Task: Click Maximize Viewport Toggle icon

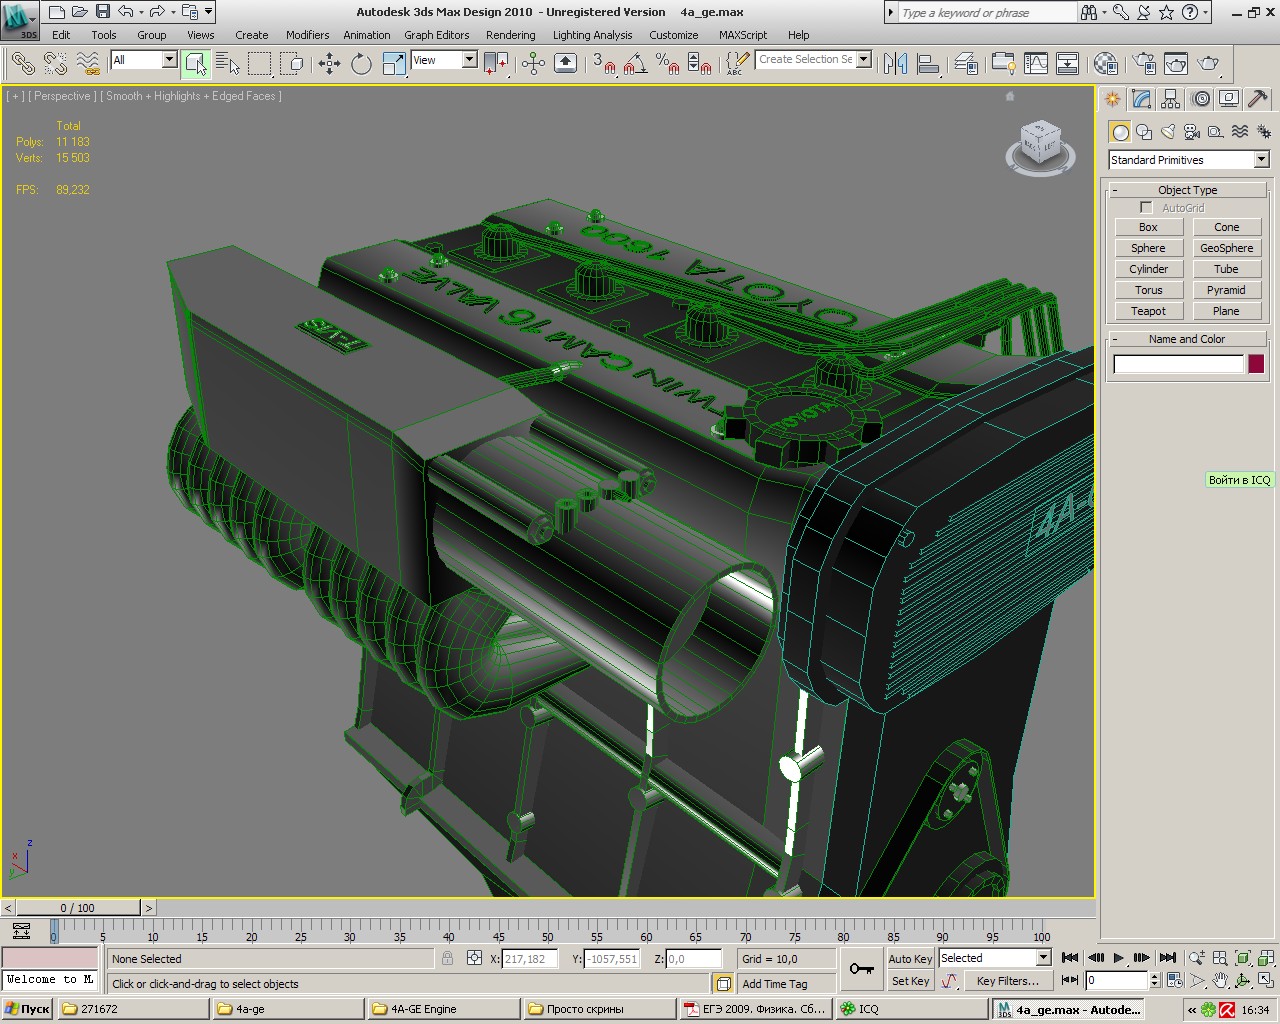Action: tap(1266, 981)
